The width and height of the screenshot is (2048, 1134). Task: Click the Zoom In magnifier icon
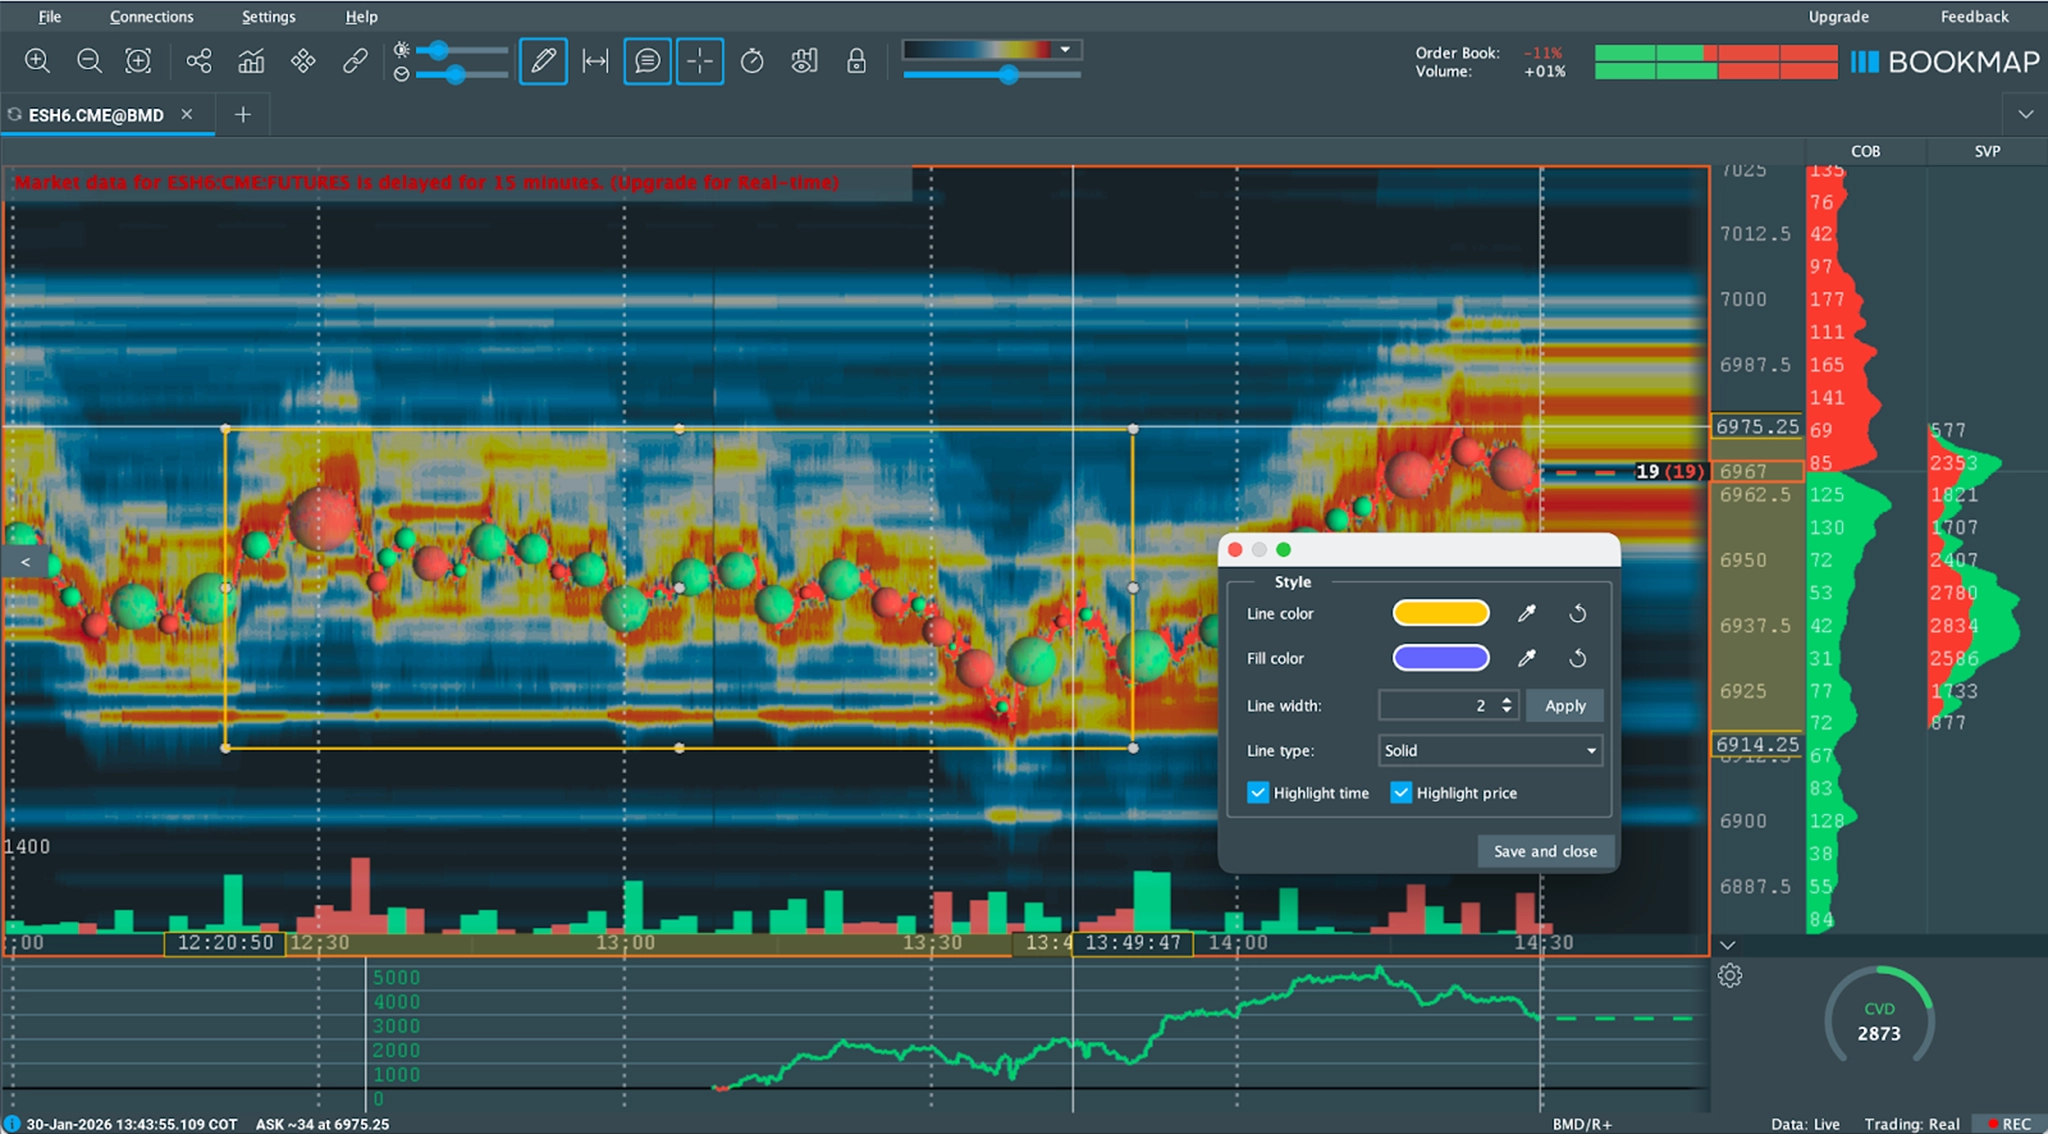[x=38, y=61]
